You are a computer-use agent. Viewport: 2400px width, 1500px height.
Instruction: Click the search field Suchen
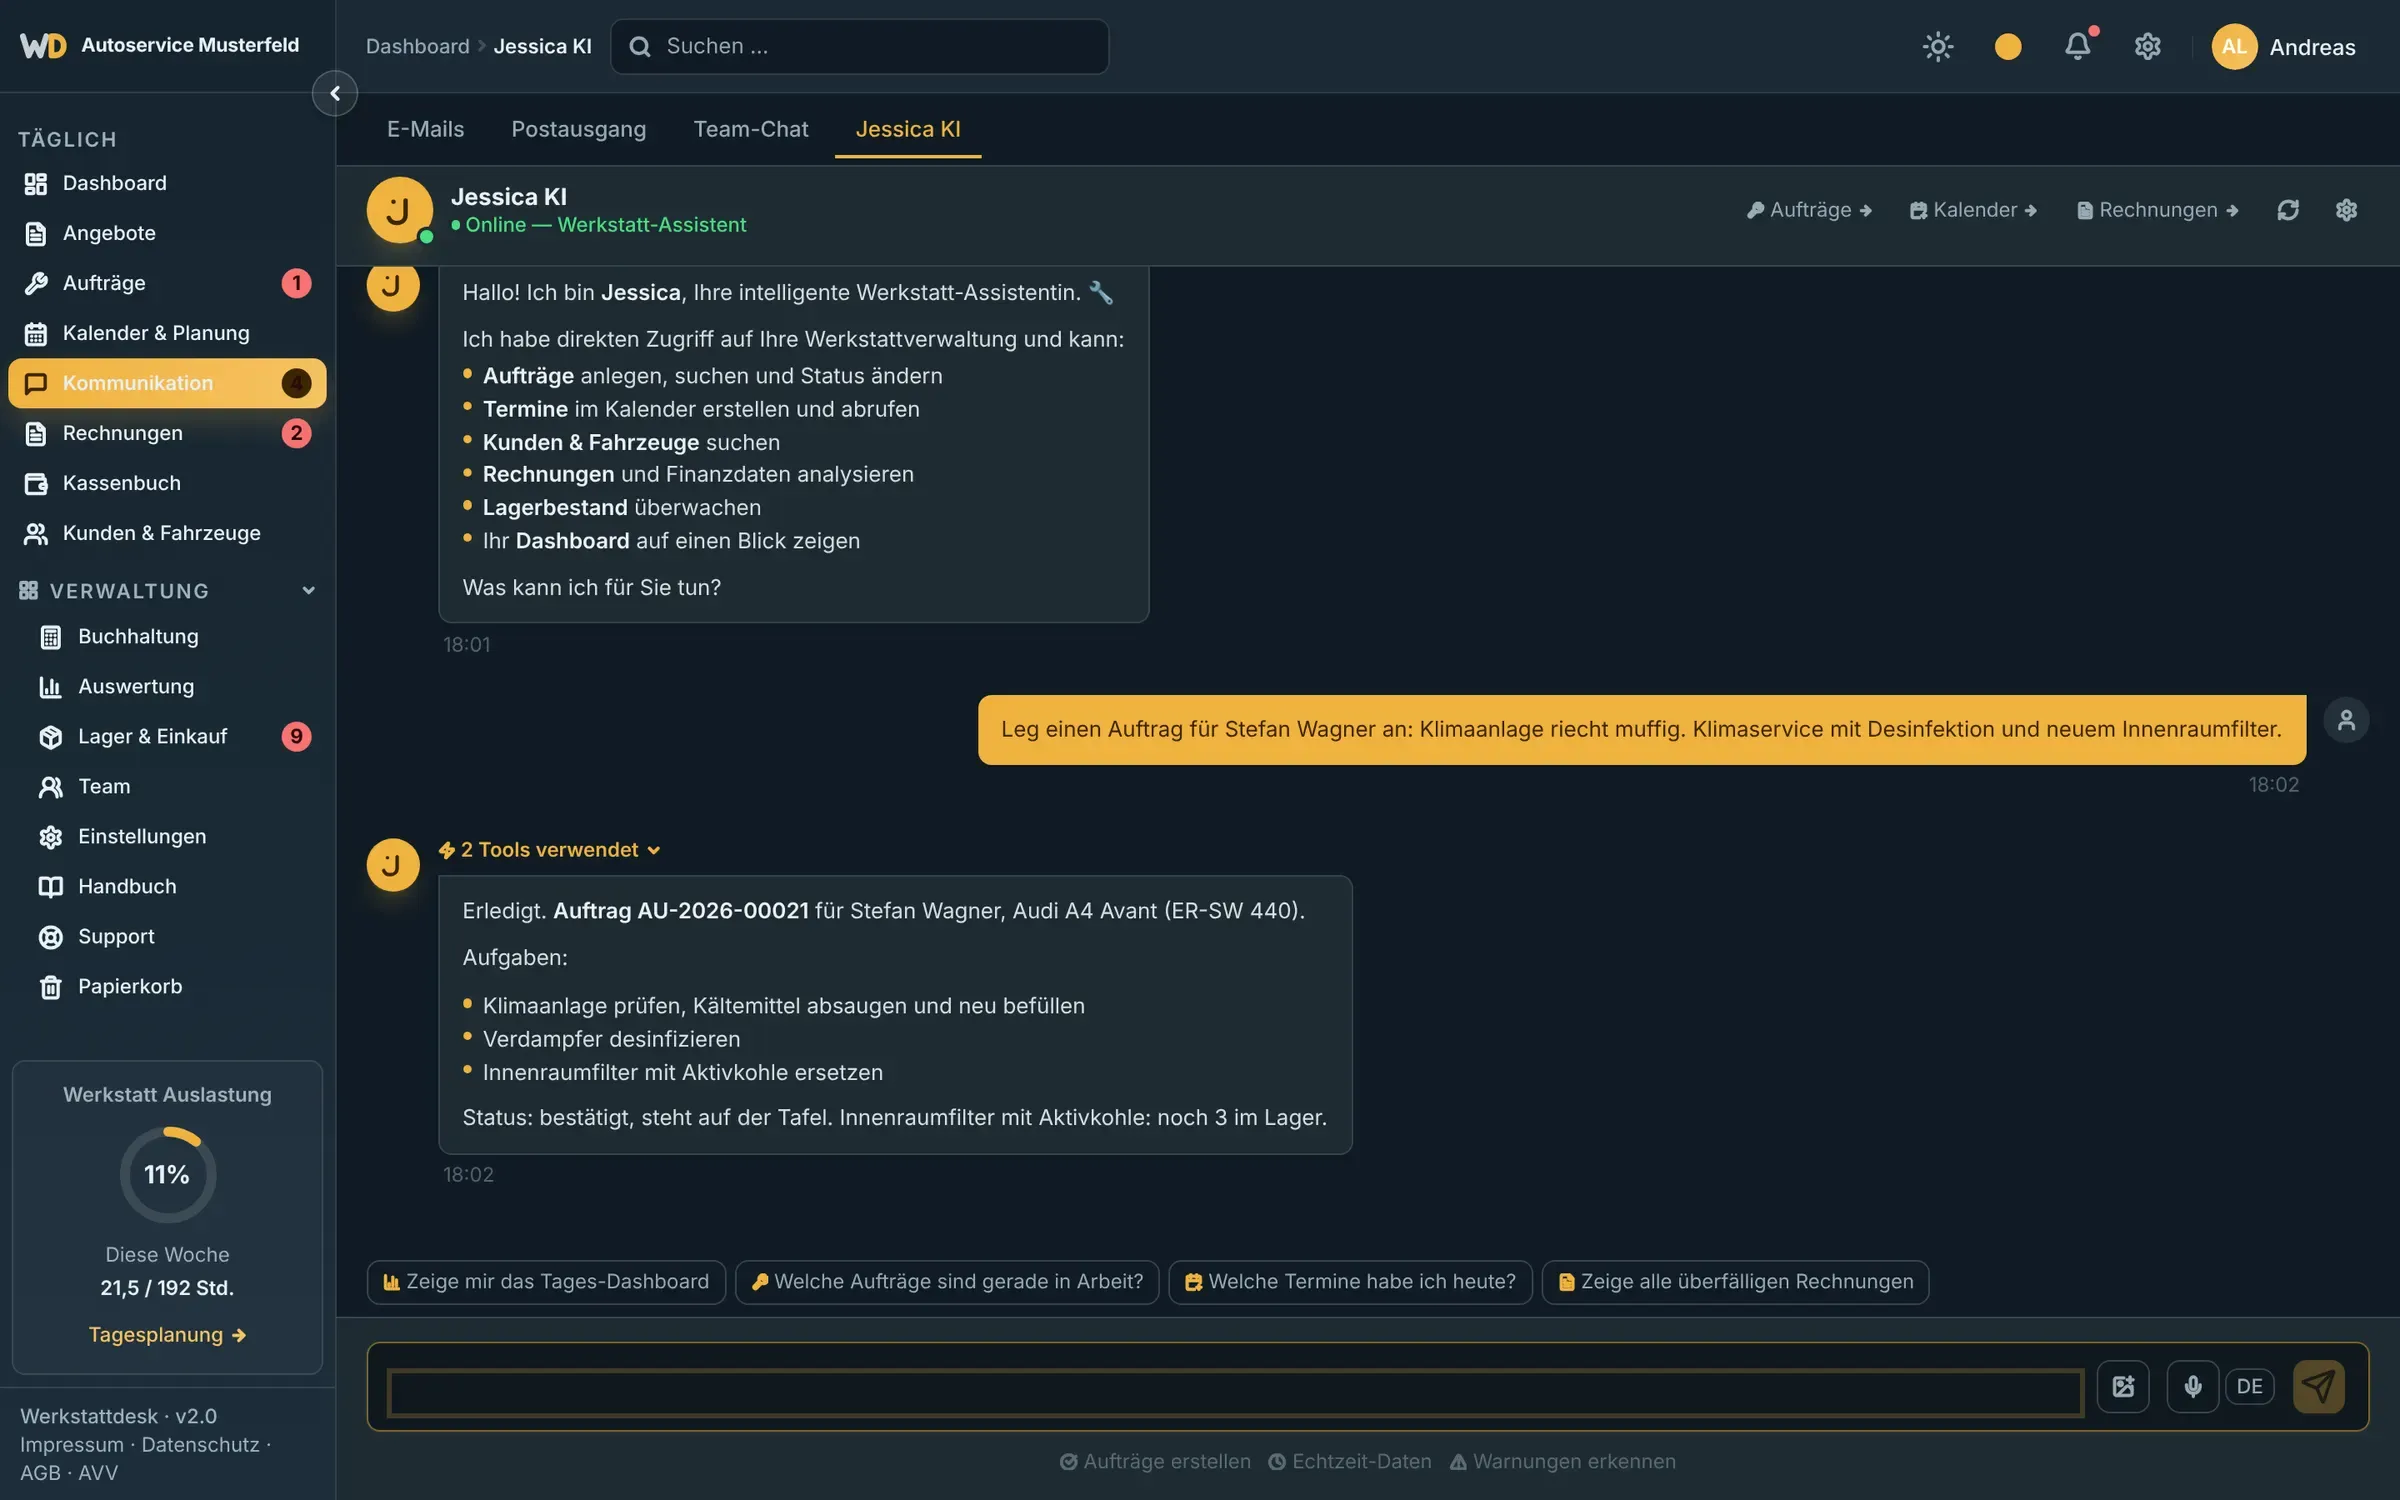point(860,46)
